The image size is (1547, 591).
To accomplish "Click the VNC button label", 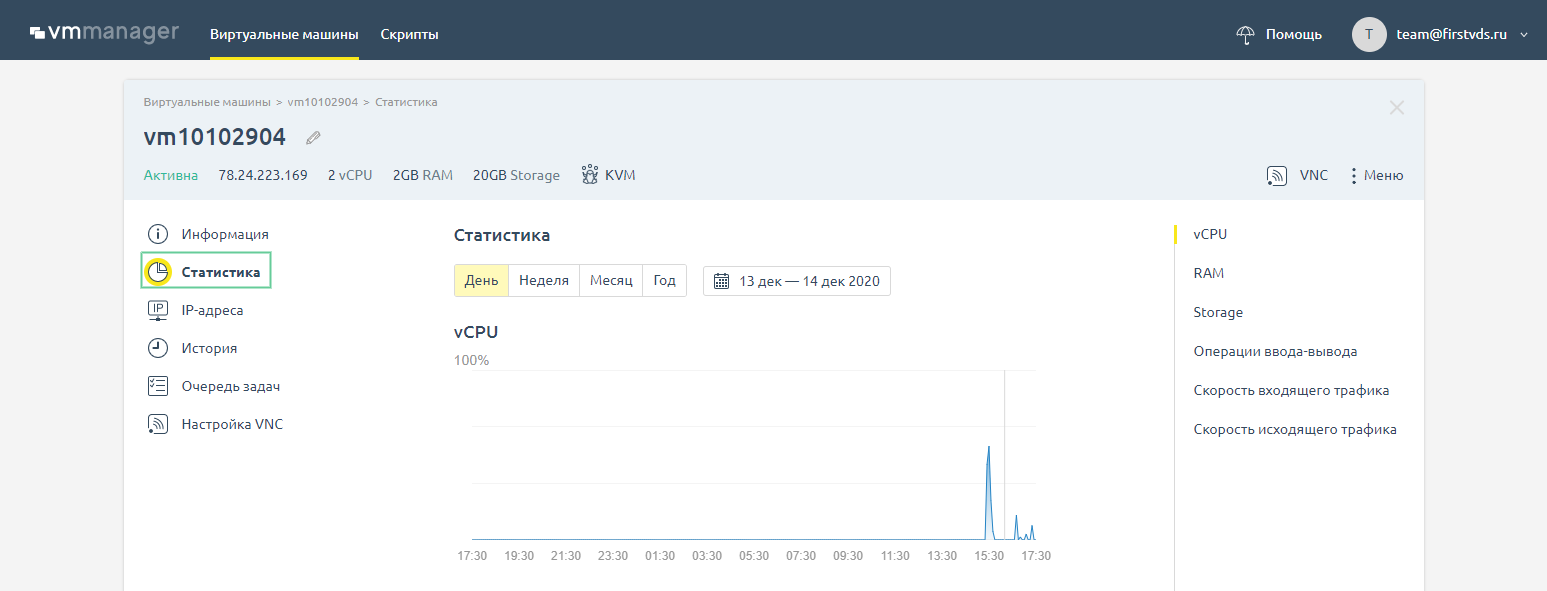I will [1314, 175].
